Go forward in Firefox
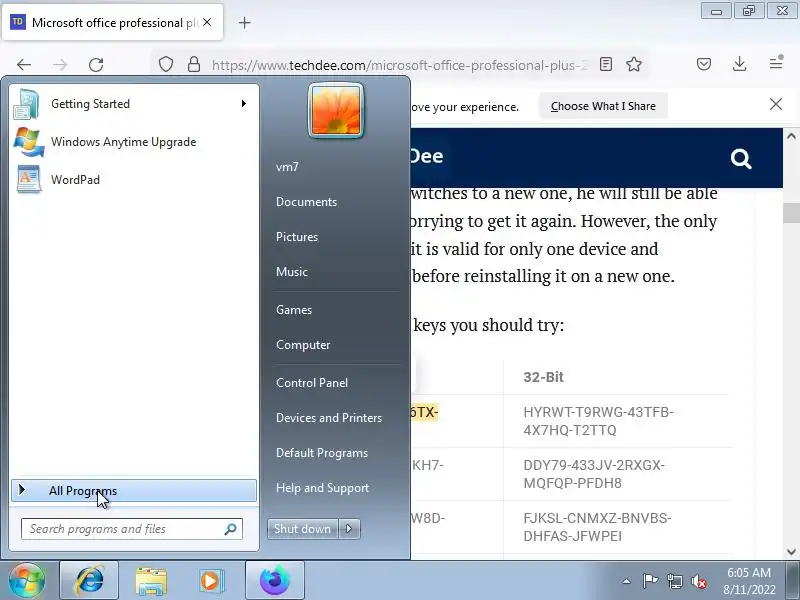Screen dimensions: 800x600 pos(60,65)
